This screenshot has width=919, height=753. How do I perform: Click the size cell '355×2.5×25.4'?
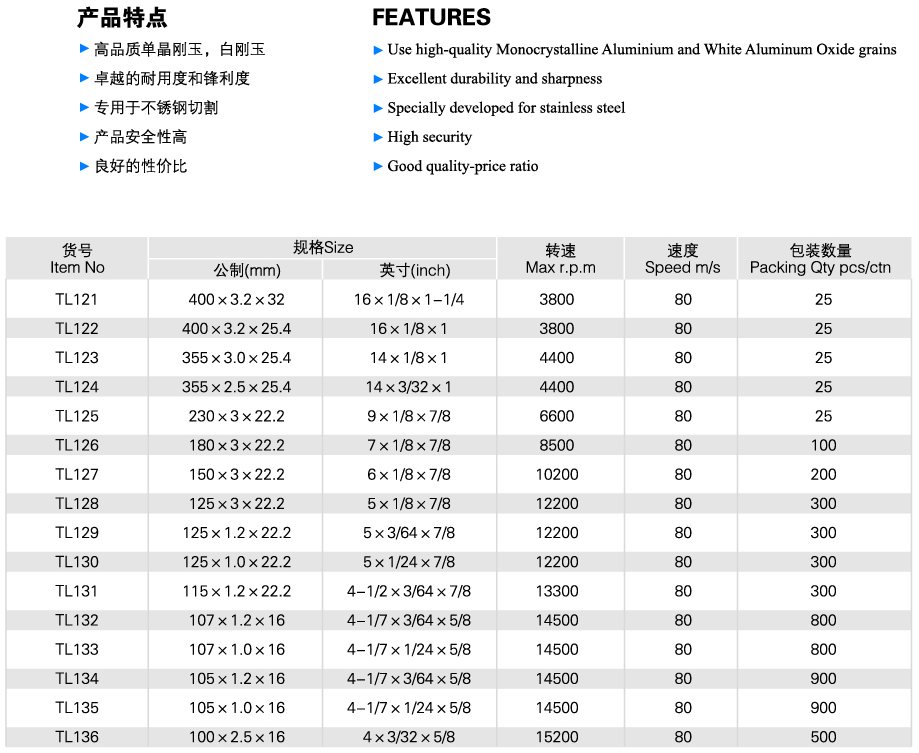(x=237, y=387)
